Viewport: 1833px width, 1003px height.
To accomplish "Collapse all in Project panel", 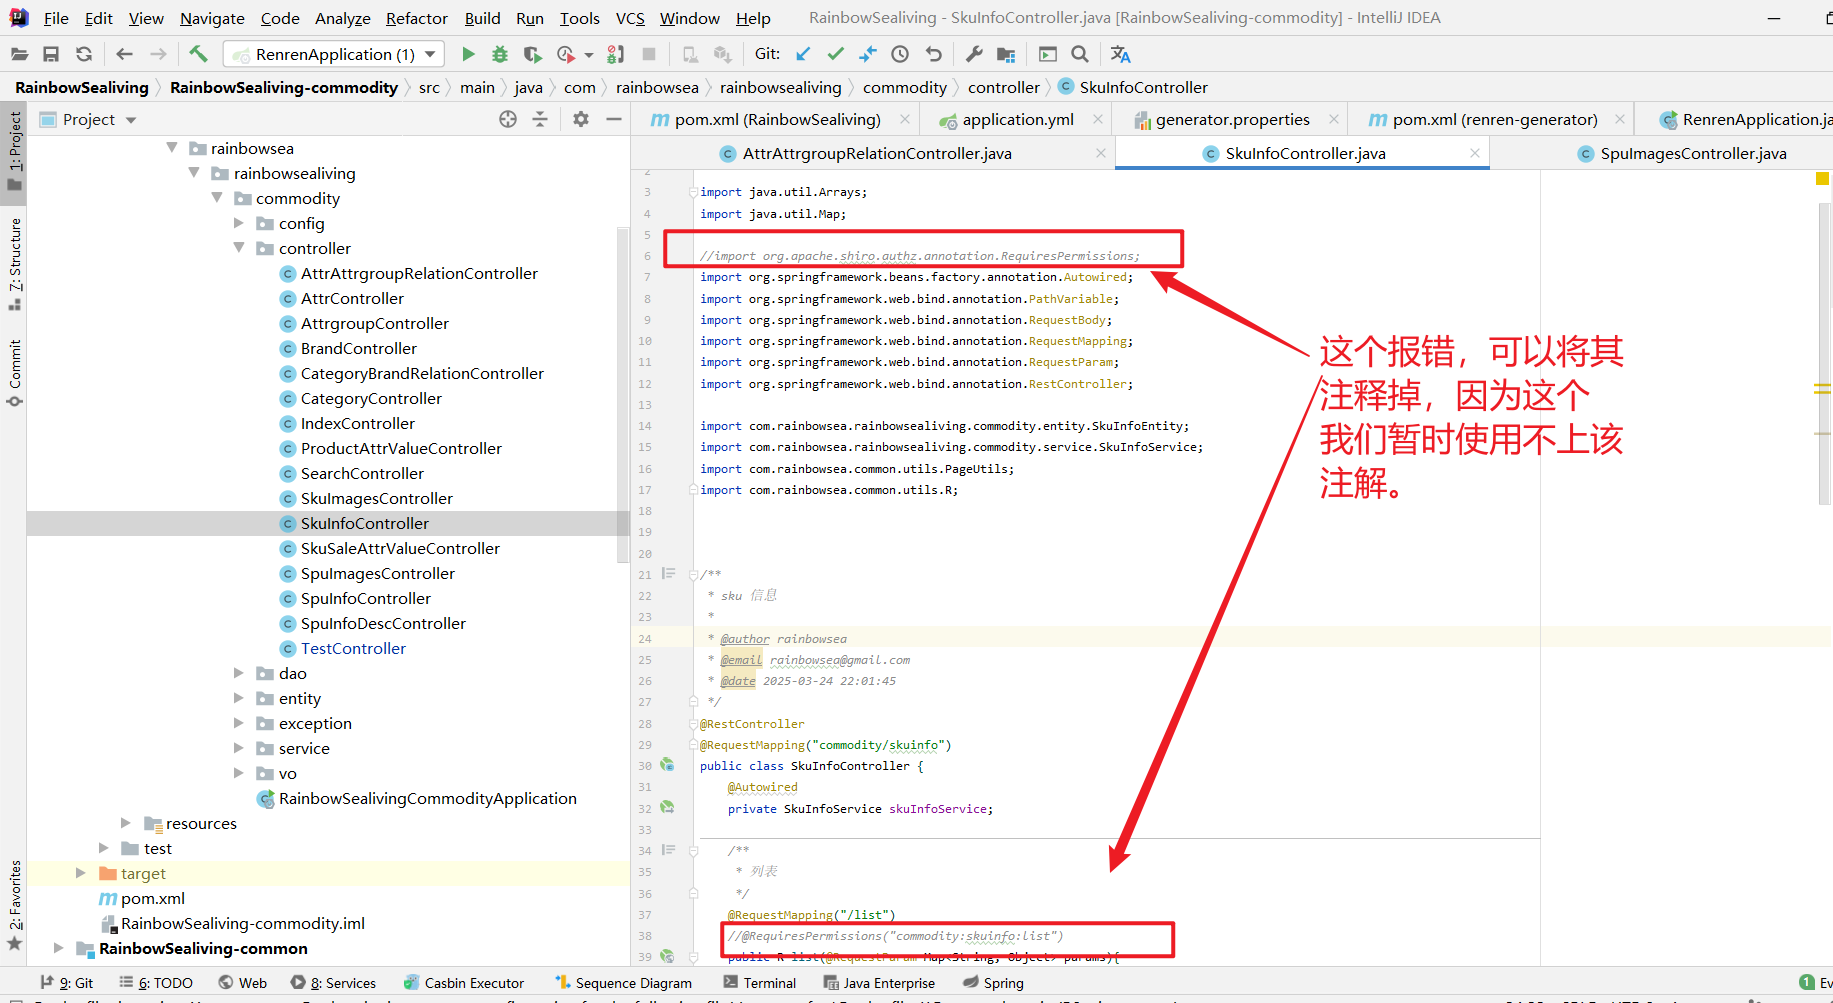I will click(540, 120).
